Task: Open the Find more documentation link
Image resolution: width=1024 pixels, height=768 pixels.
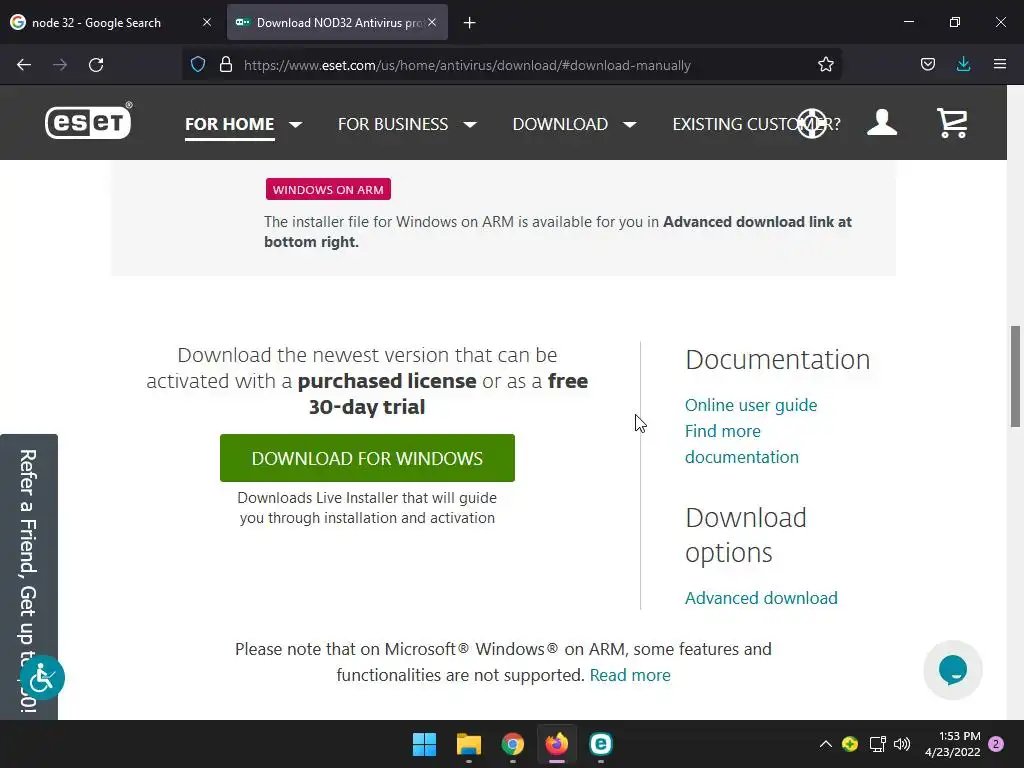Action: [742, 444]
